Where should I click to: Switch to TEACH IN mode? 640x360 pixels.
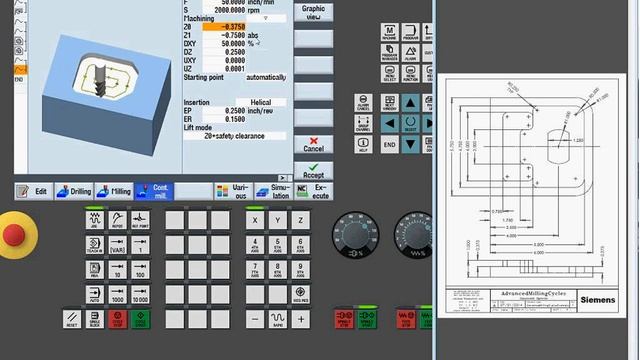coord(95,245)
